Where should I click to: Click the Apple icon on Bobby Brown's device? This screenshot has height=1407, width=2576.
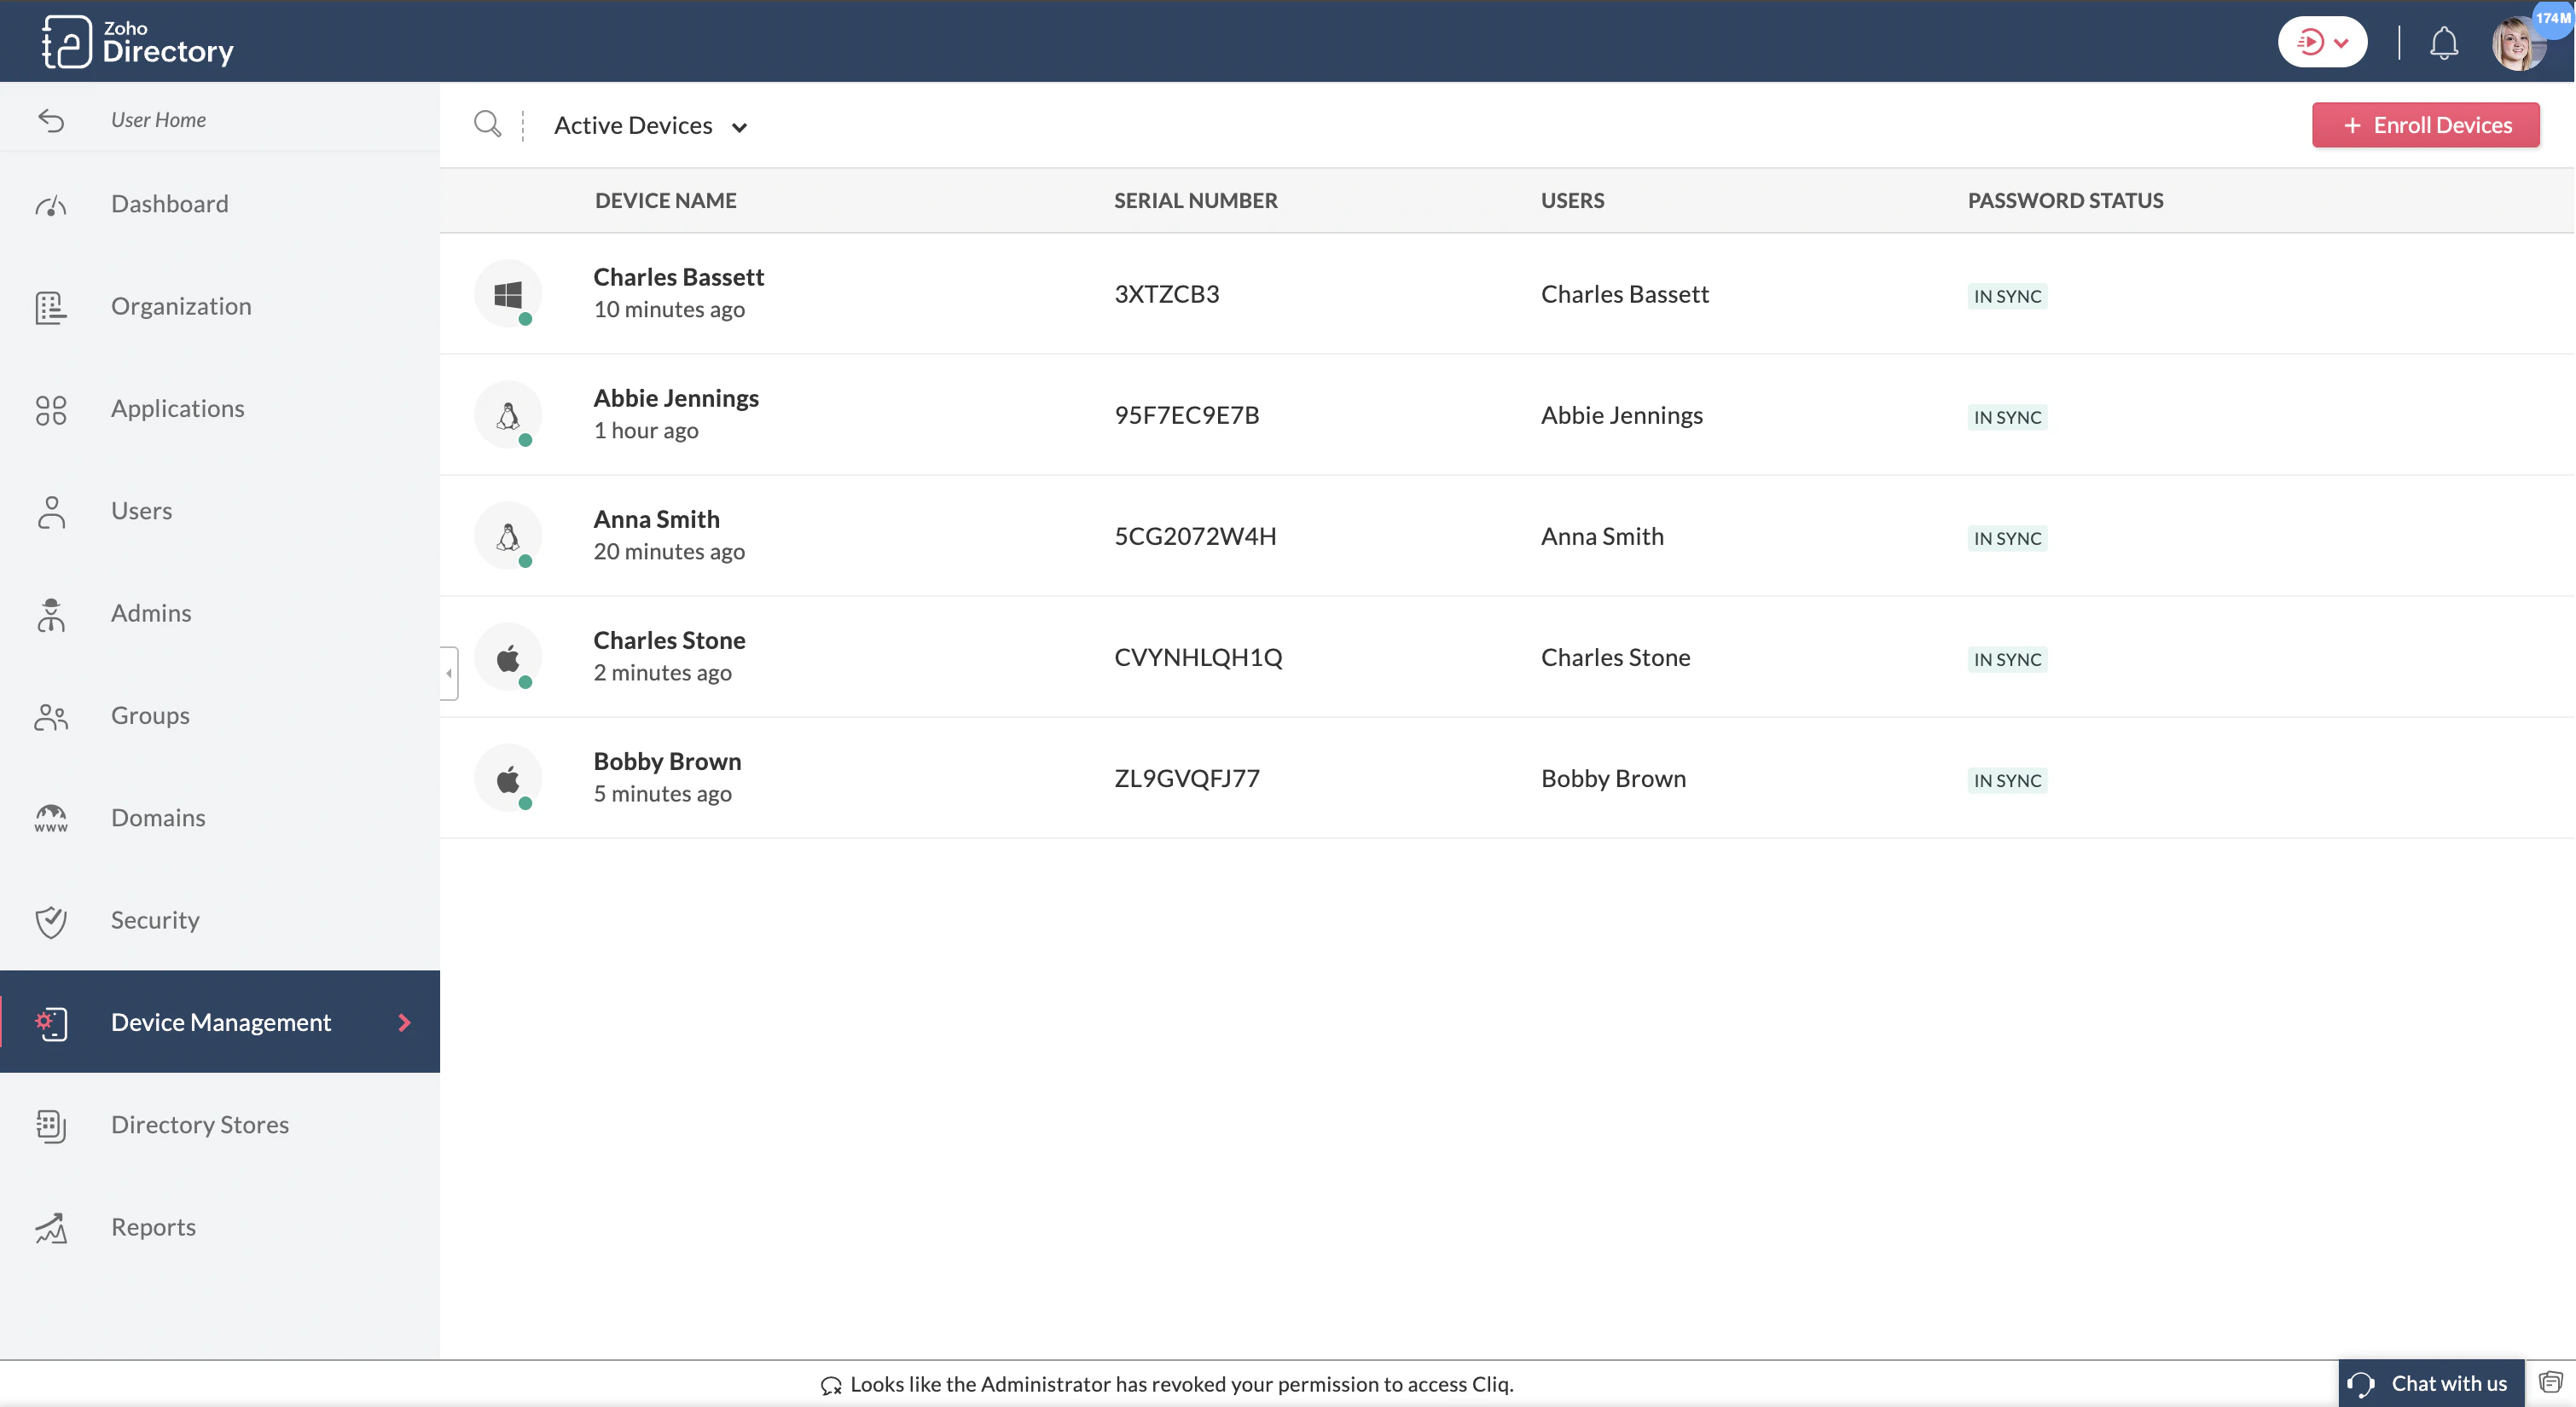(508, 777)
